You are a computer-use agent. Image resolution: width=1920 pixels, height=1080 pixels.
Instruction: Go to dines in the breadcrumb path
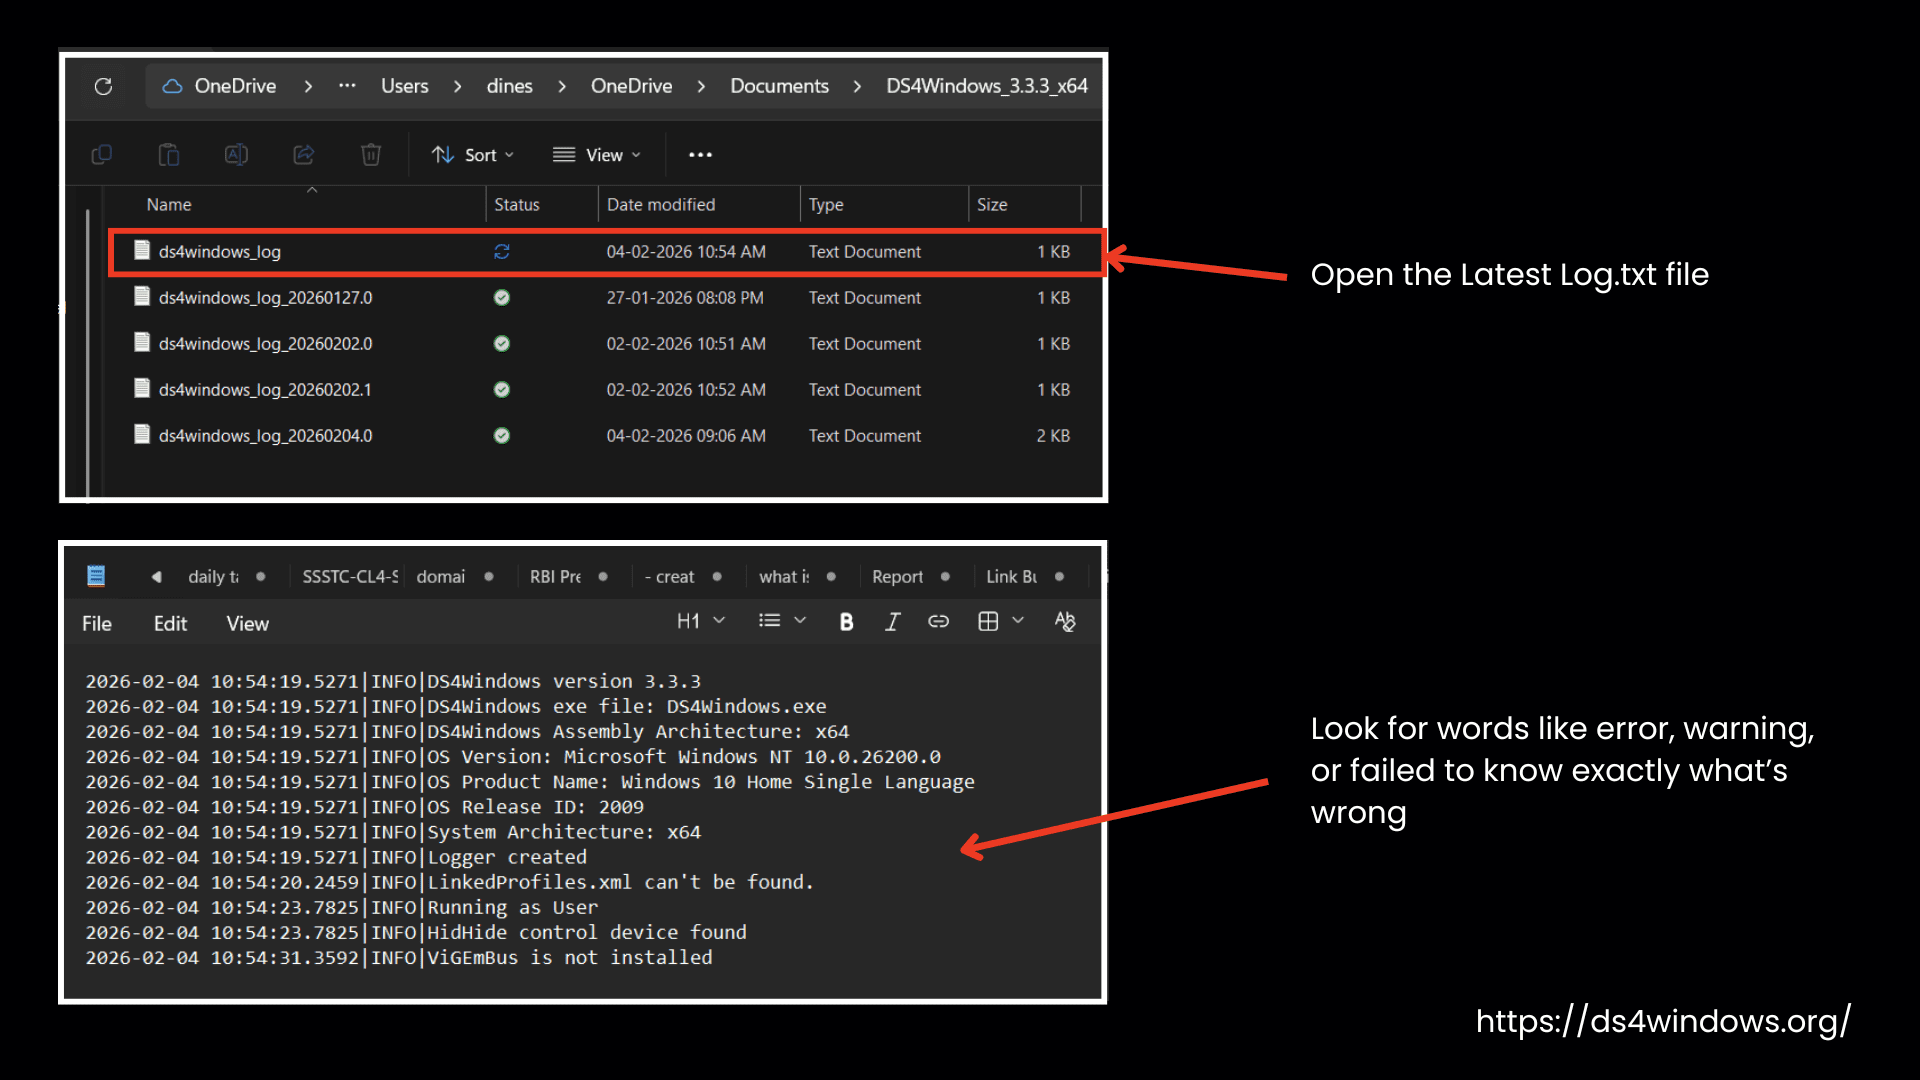point(509,86)
